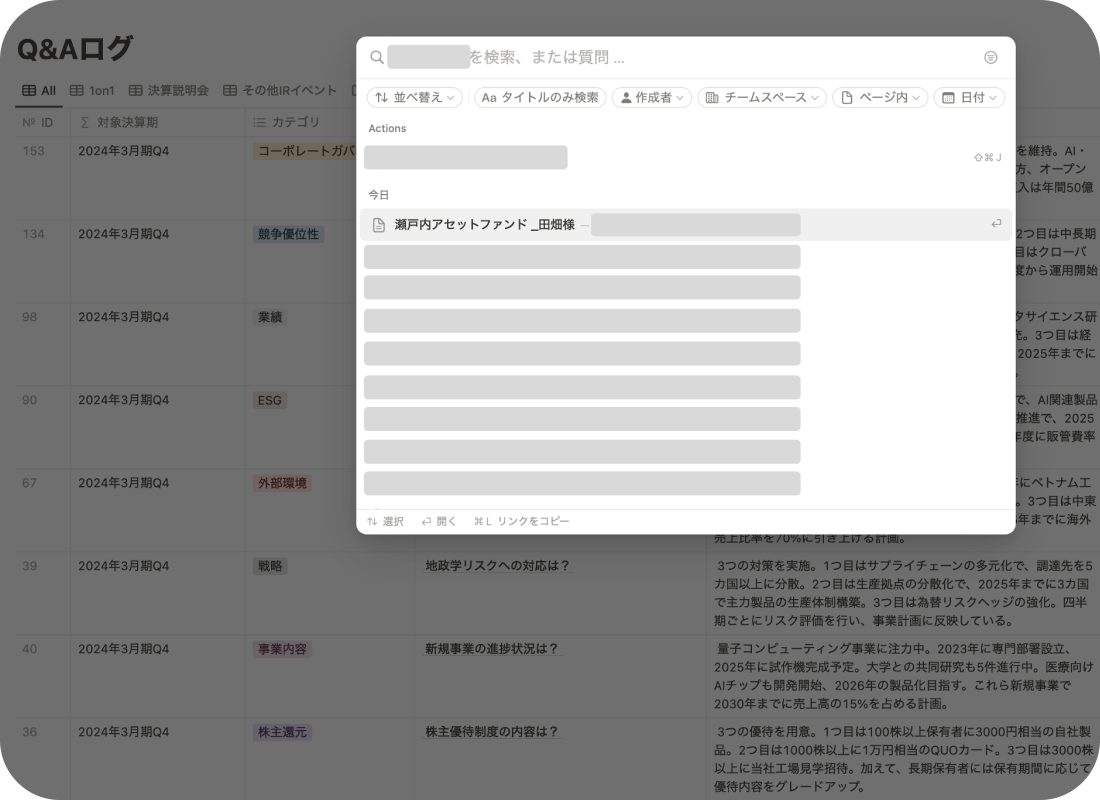Image resolution: width=1100 pixels, height=800 pixels.
Task: Click the 対象決算期 column header
Action: pyautogui.click(x=126, y=122)
